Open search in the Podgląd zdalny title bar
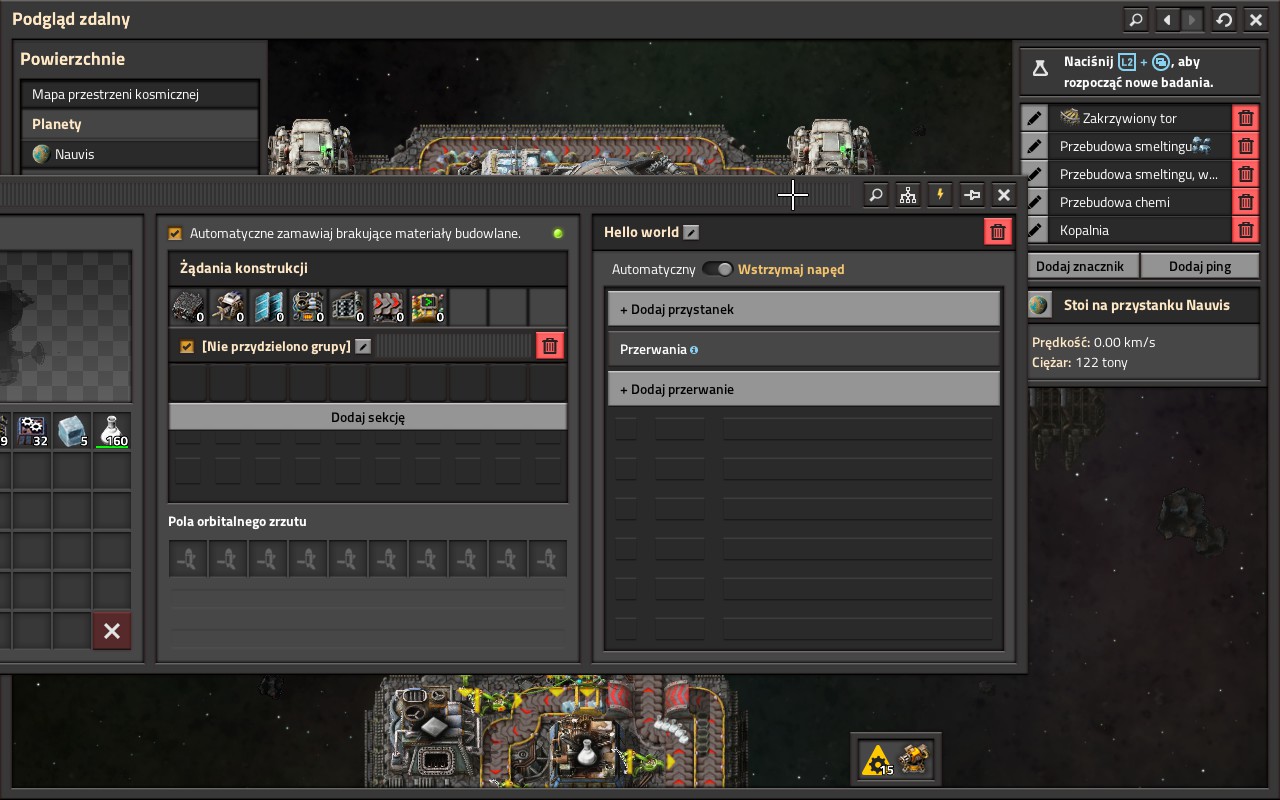 click(1136, 19)
